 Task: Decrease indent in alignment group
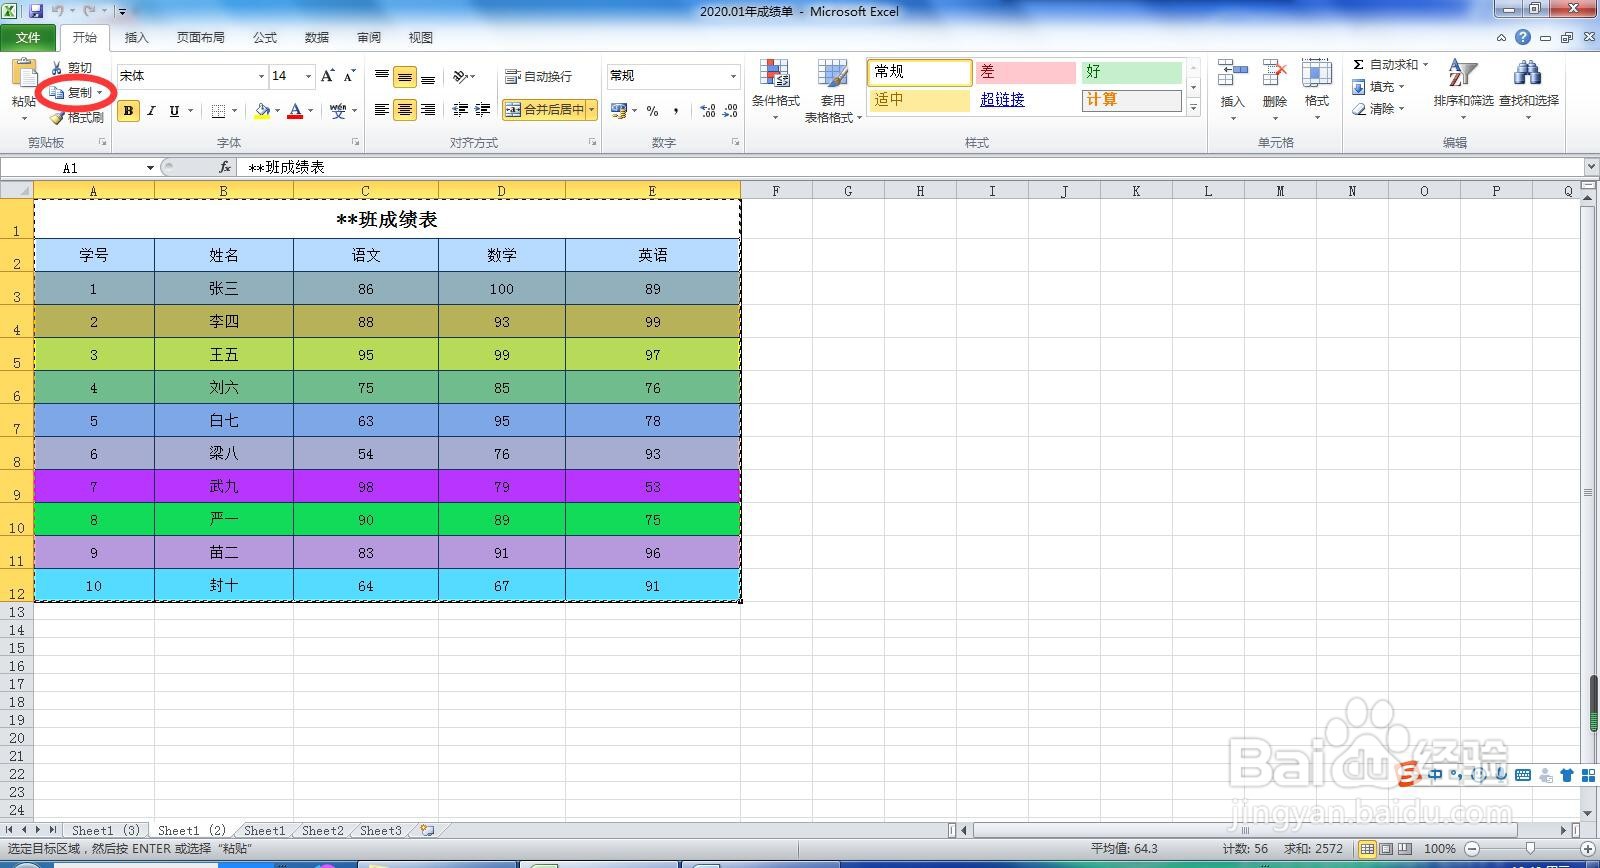click(460, 110)
